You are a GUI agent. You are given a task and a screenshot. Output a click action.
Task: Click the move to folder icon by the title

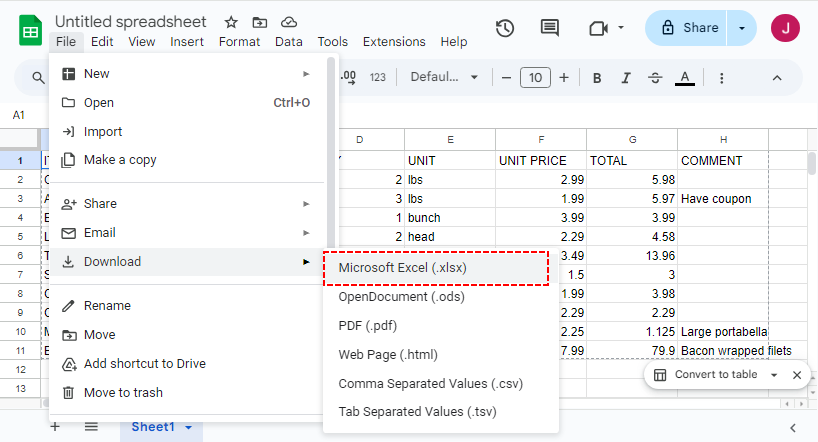pos(259,22)
